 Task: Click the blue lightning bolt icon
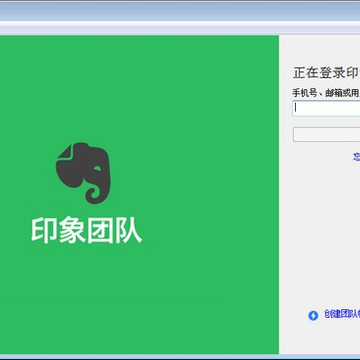tap(313, 316)
